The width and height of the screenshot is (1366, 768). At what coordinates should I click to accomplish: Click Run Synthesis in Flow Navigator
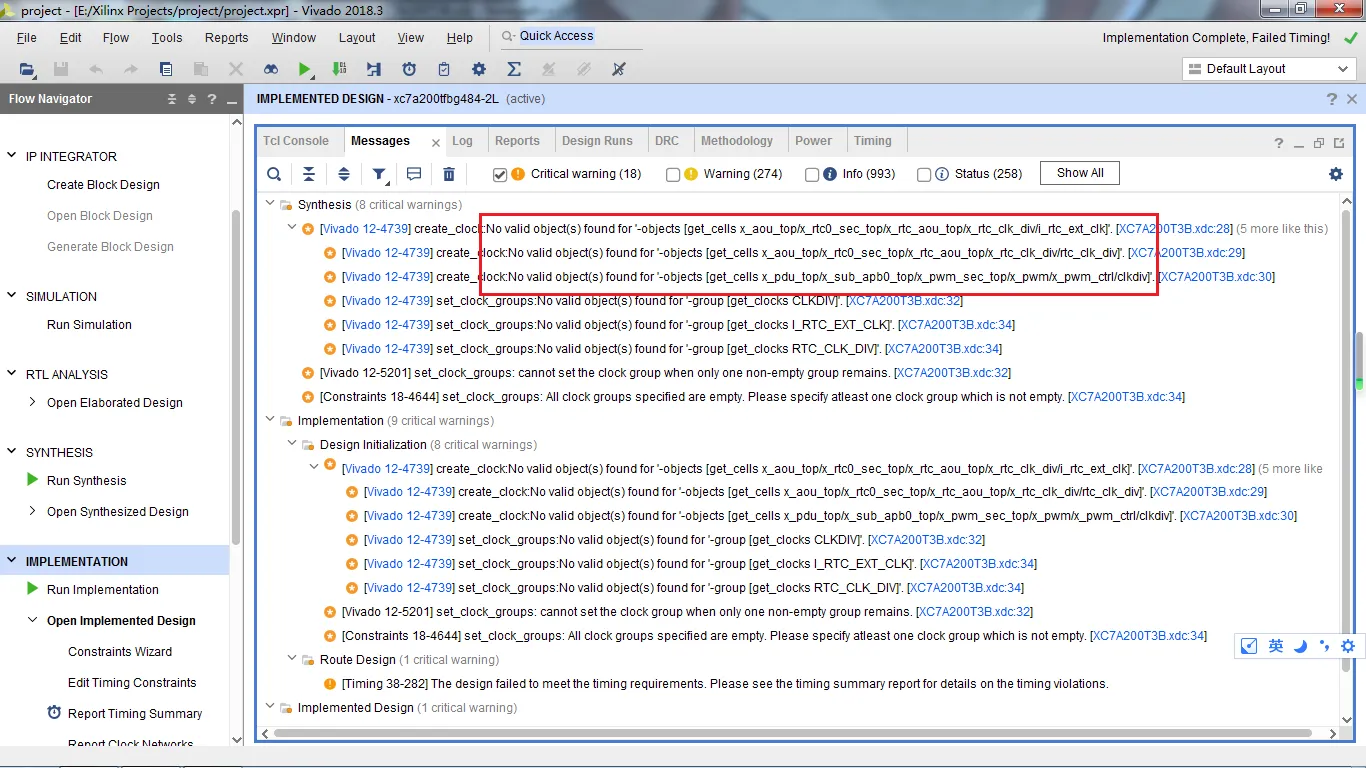point(87,481)
